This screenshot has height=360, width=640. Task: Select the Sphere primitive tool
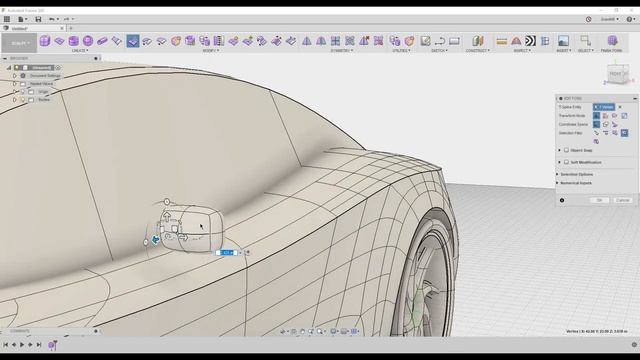tap(88, 41)
